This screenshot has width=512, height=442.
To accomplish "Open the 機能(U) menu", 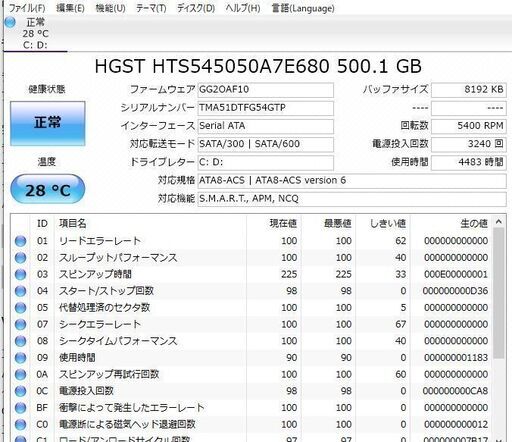I will click(x=110, y=8).
